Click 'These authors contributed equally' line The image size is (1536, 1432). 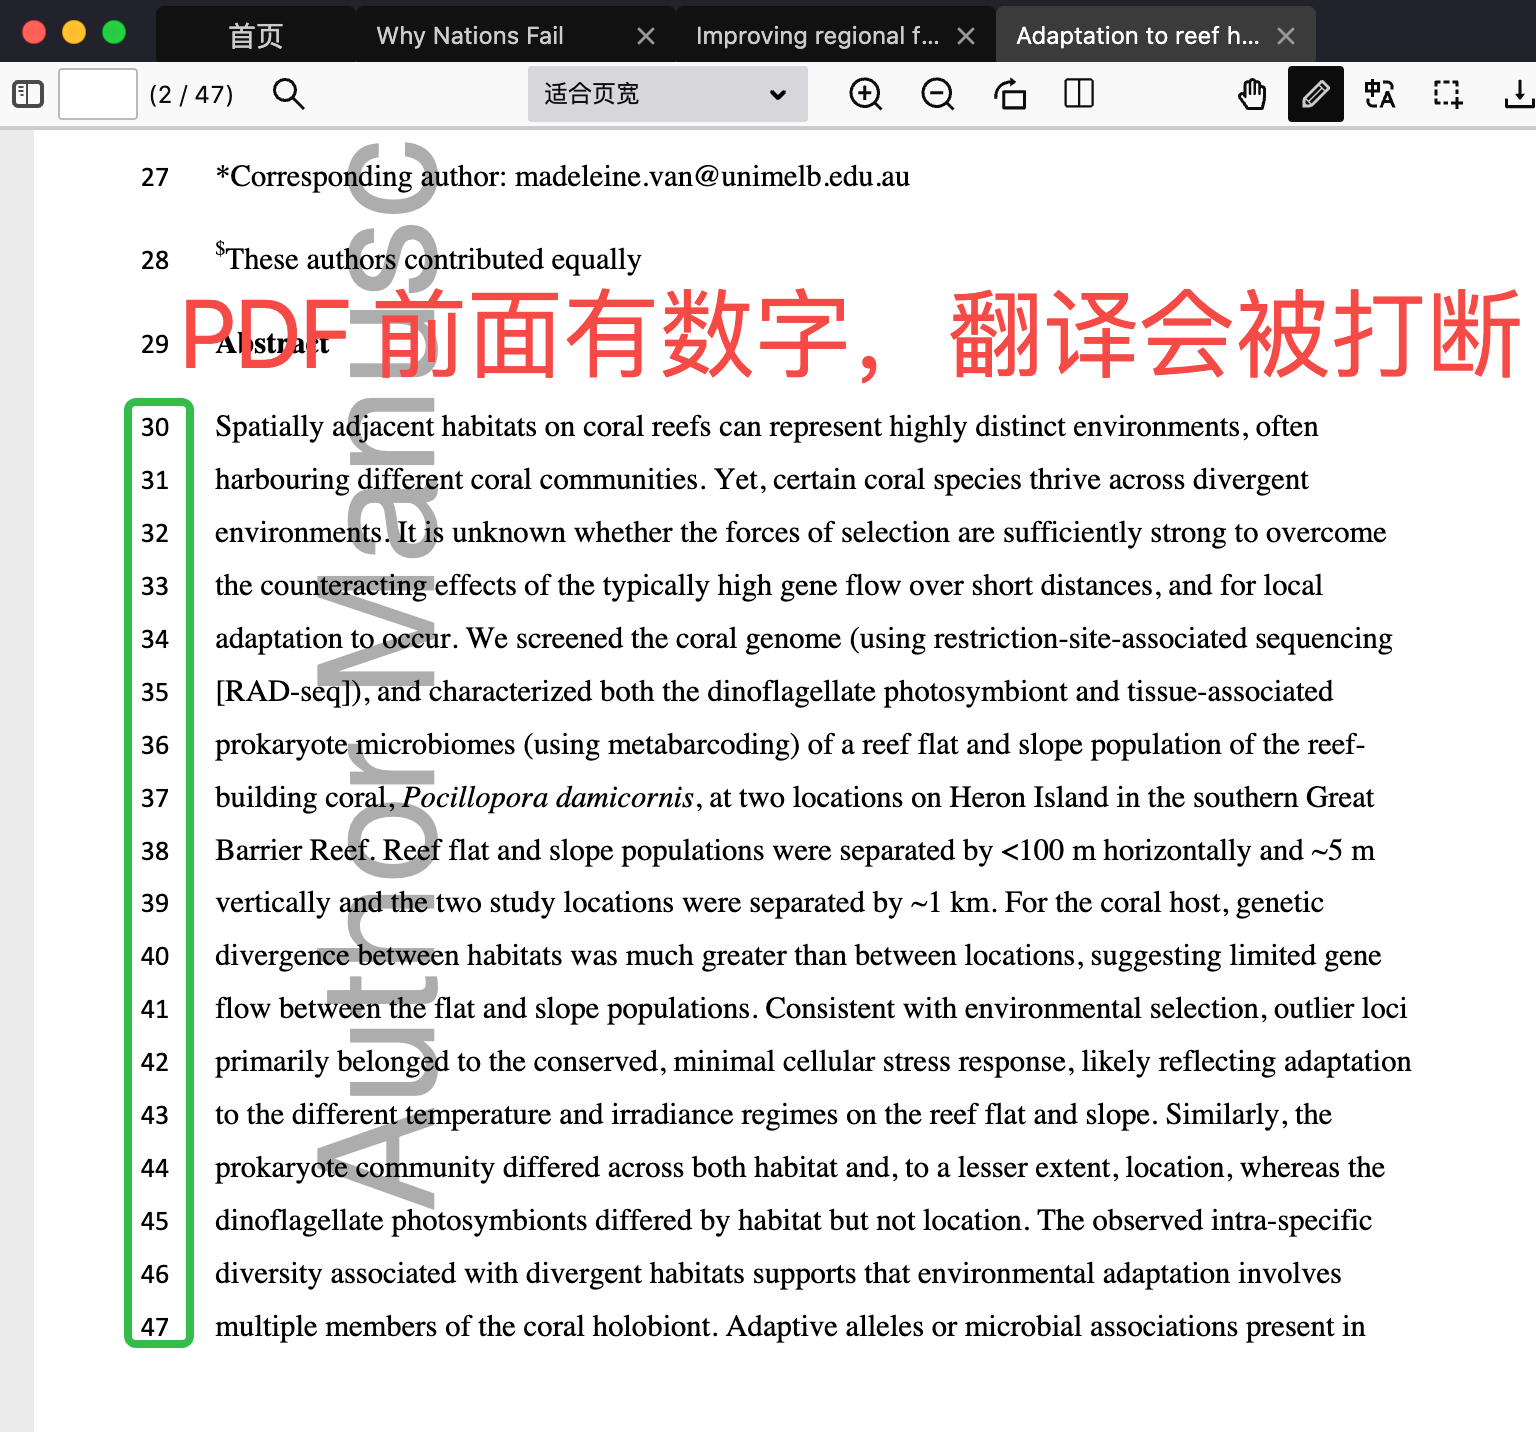point(428,258)
